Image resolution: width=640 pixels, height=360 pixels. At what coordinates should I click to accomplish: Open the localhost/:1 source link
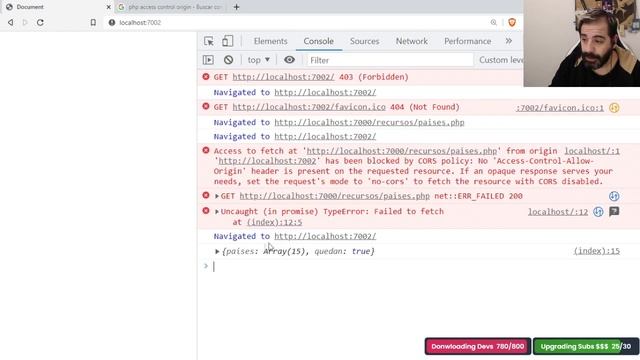coord(592,151)
